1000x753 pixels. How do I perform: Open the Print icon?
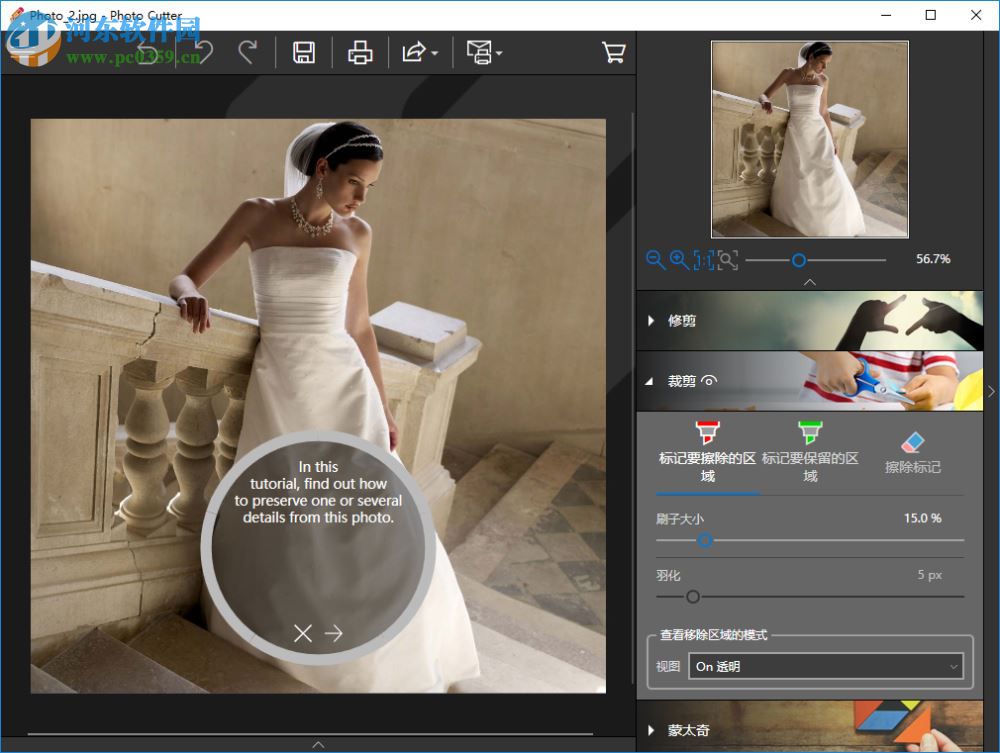tap(360, 52)
